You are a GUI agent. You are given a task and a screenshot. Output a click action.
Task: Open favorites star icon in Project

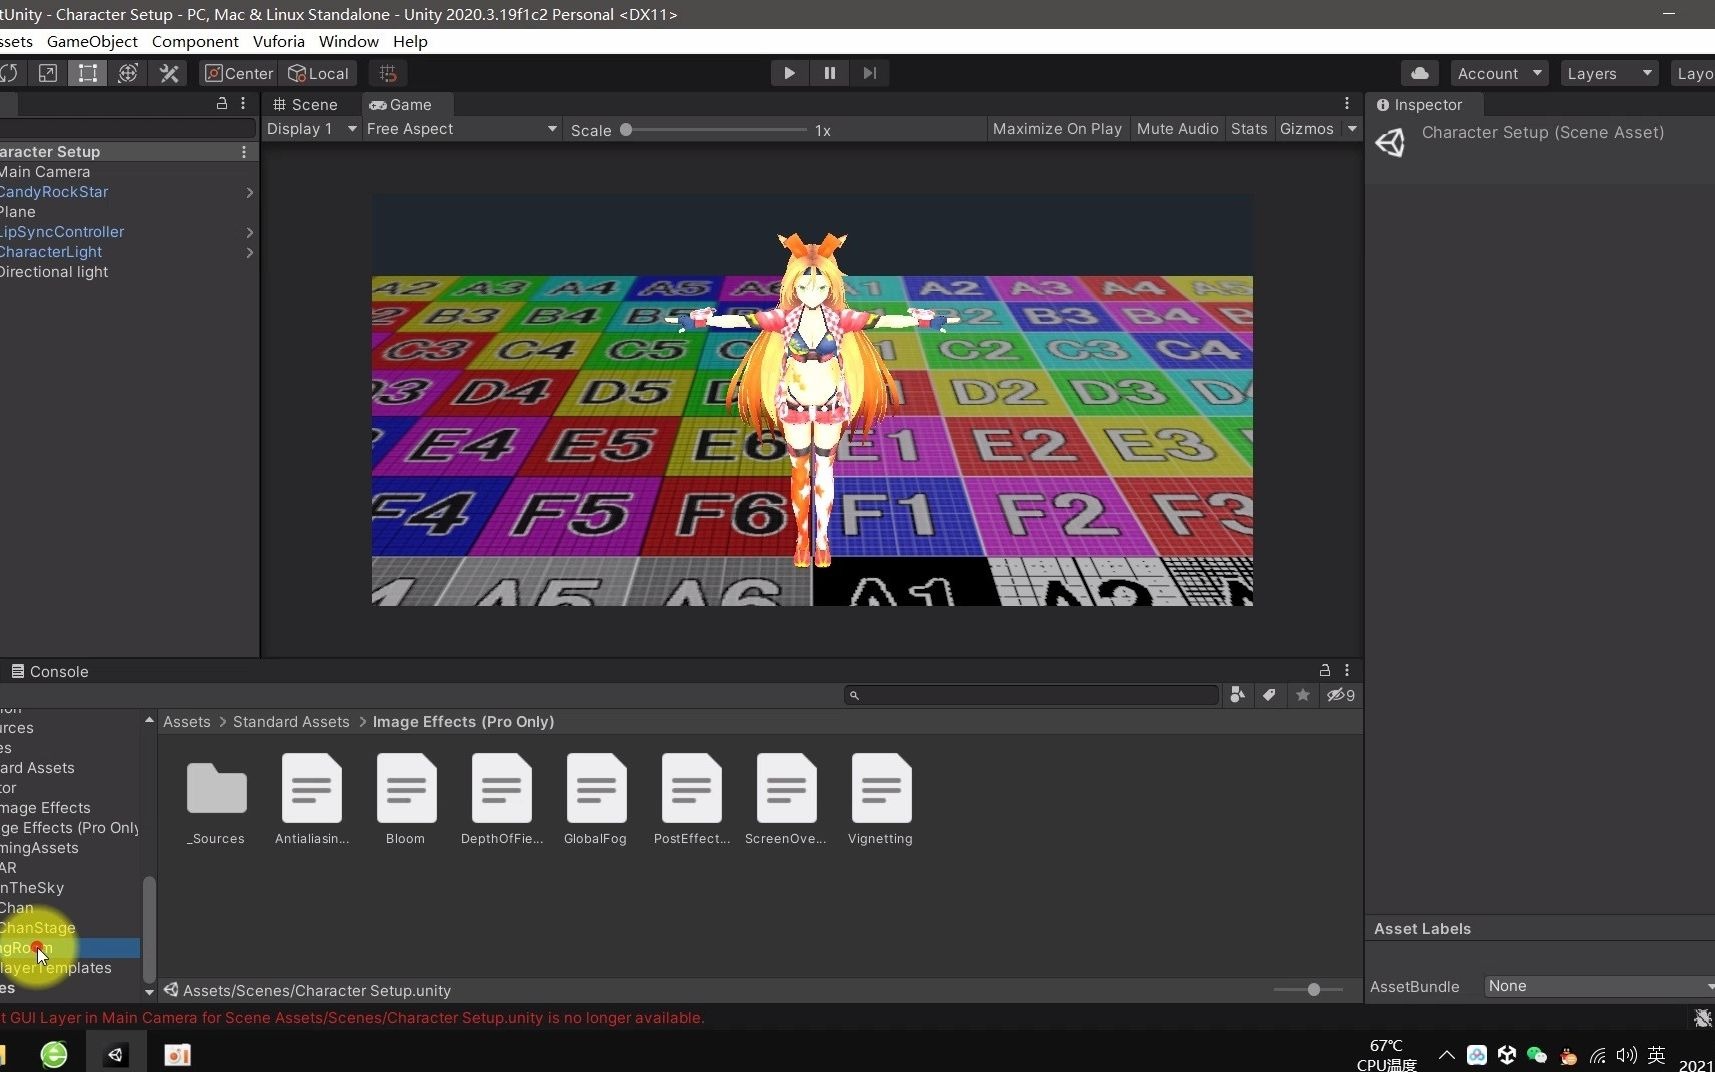coord(1302,695)
